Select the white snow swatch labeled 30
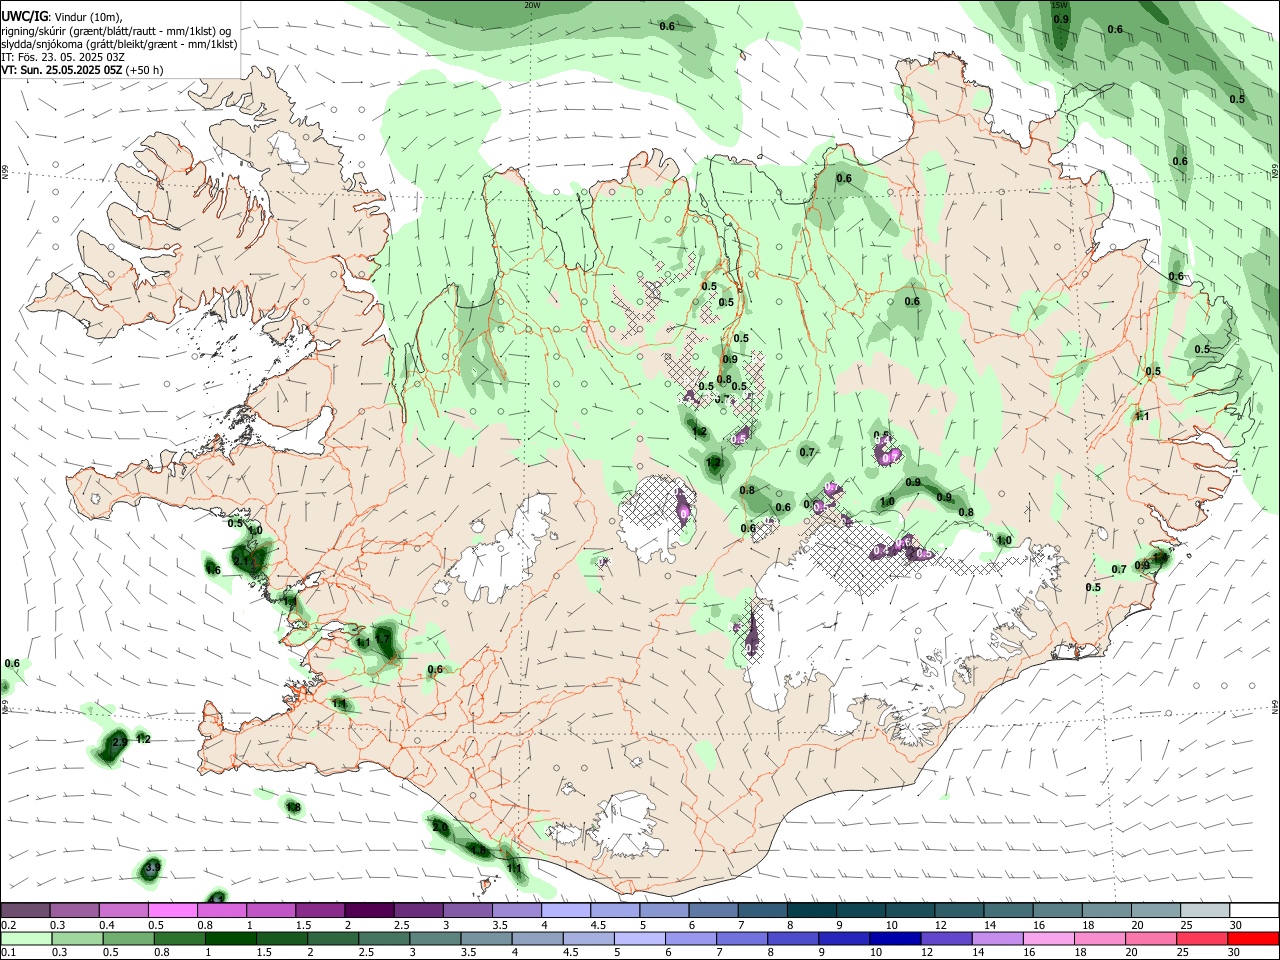Viewport: 1280px width, 960px height. click(1254, 910)
